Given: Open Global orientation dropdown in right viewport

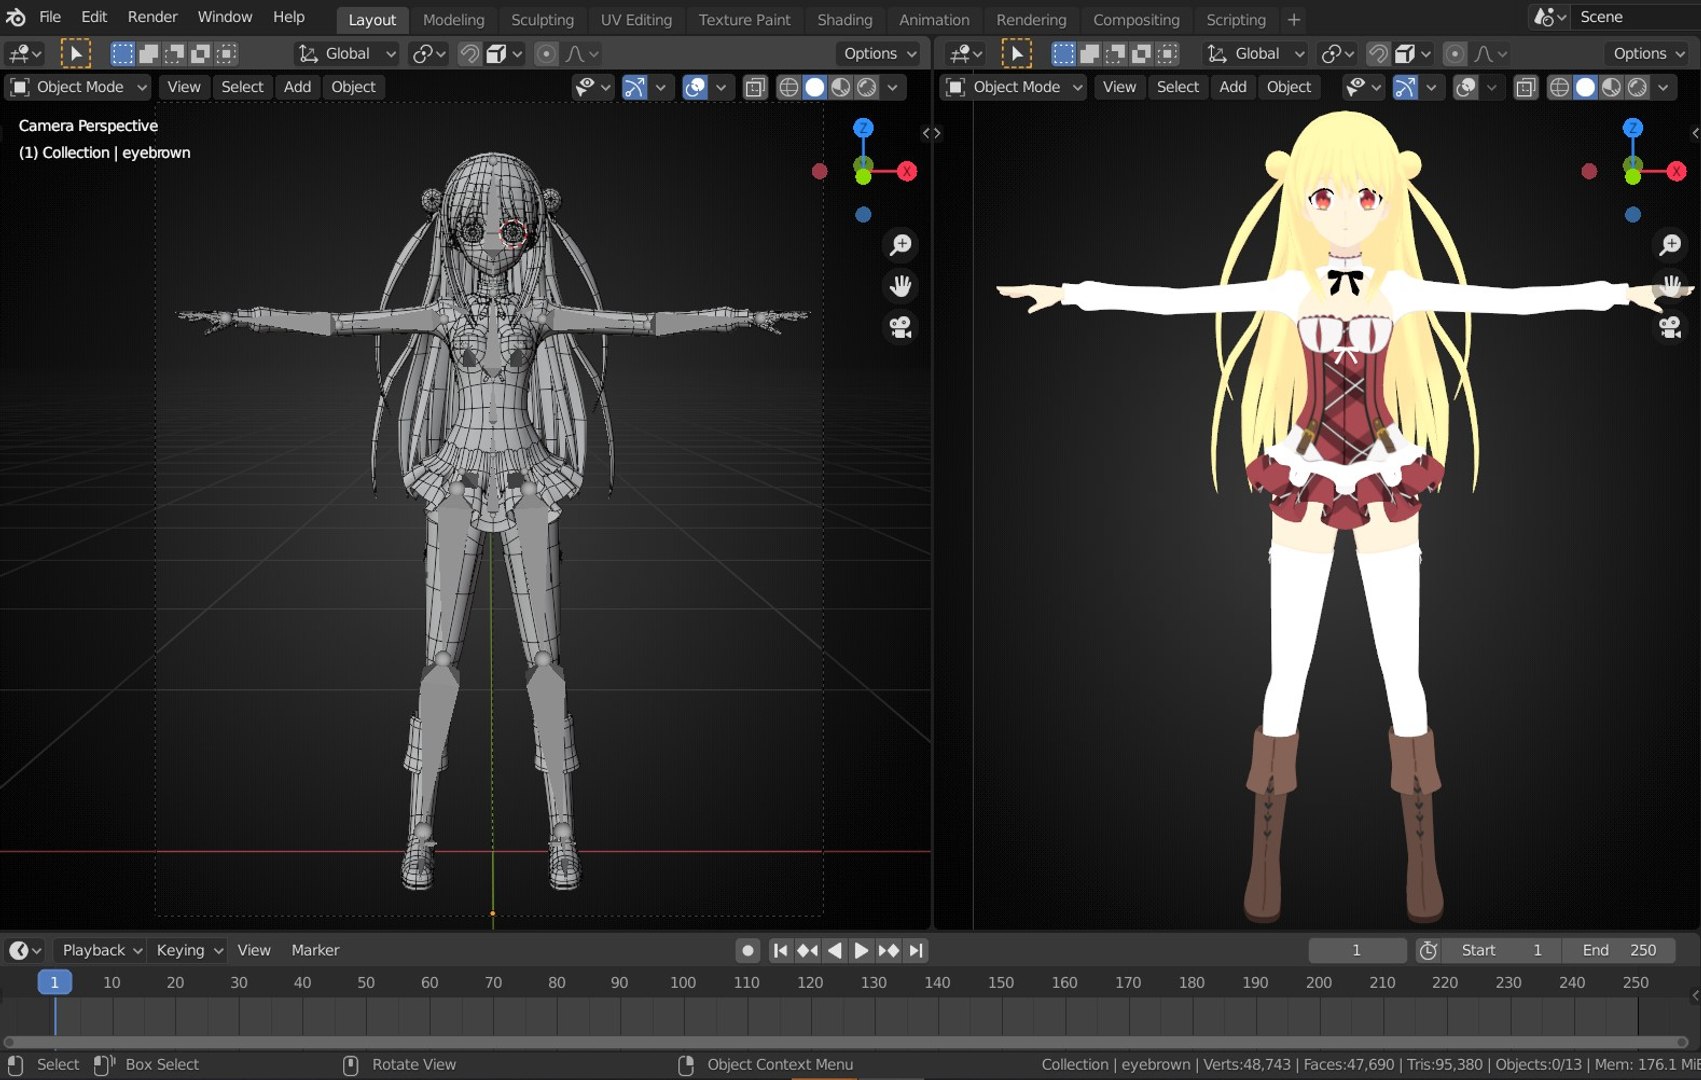Looking at the screenshot, I should (1257, 53).
